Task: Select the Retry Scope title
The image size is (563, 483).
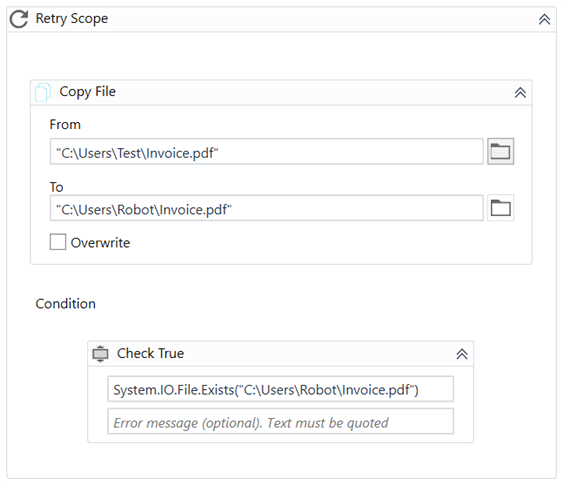Action: pyautogui.click(x=72, y=19)
